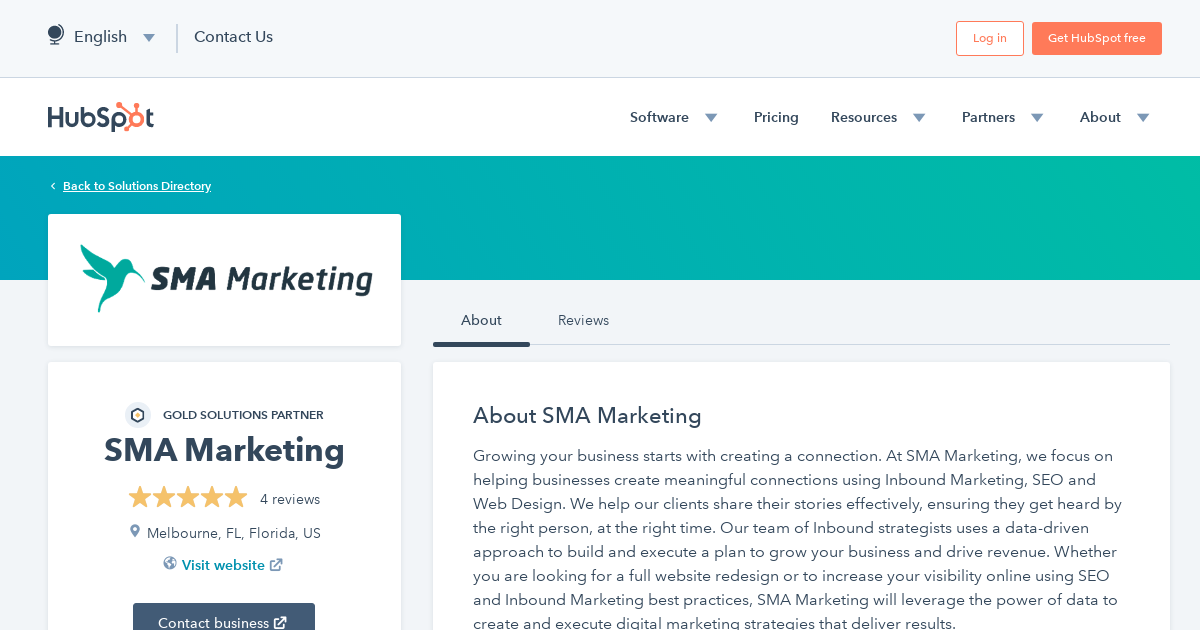Open the English language dropdown
The width and height of the screenshot is (1200, 630).
pos(148,37)
